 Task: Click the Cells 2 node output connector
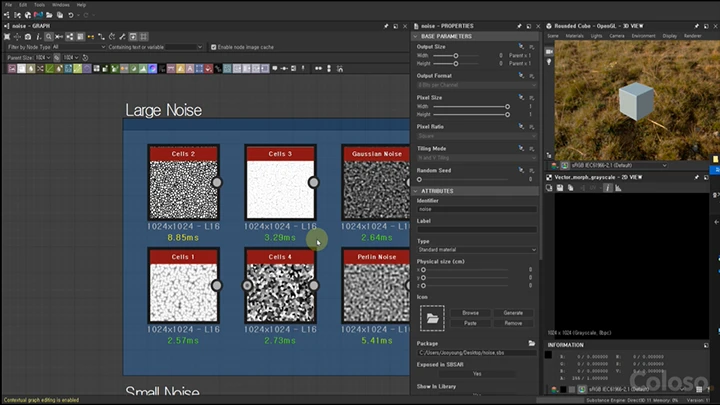pos(217,183)
